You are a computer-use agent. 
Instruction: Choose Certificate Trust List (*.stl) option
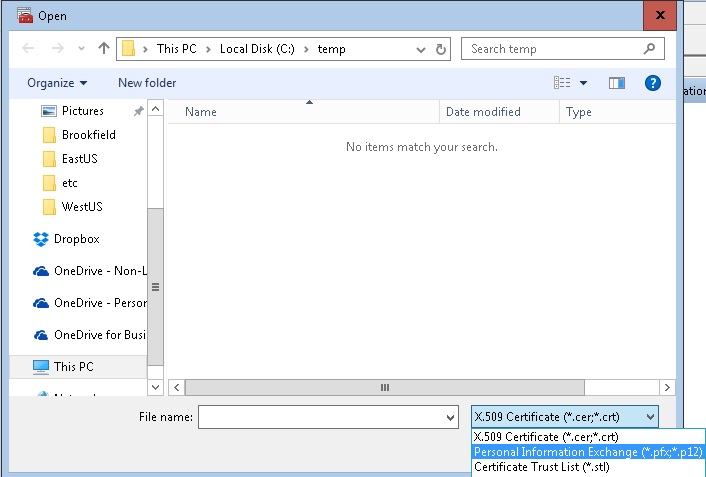(588, 467)
